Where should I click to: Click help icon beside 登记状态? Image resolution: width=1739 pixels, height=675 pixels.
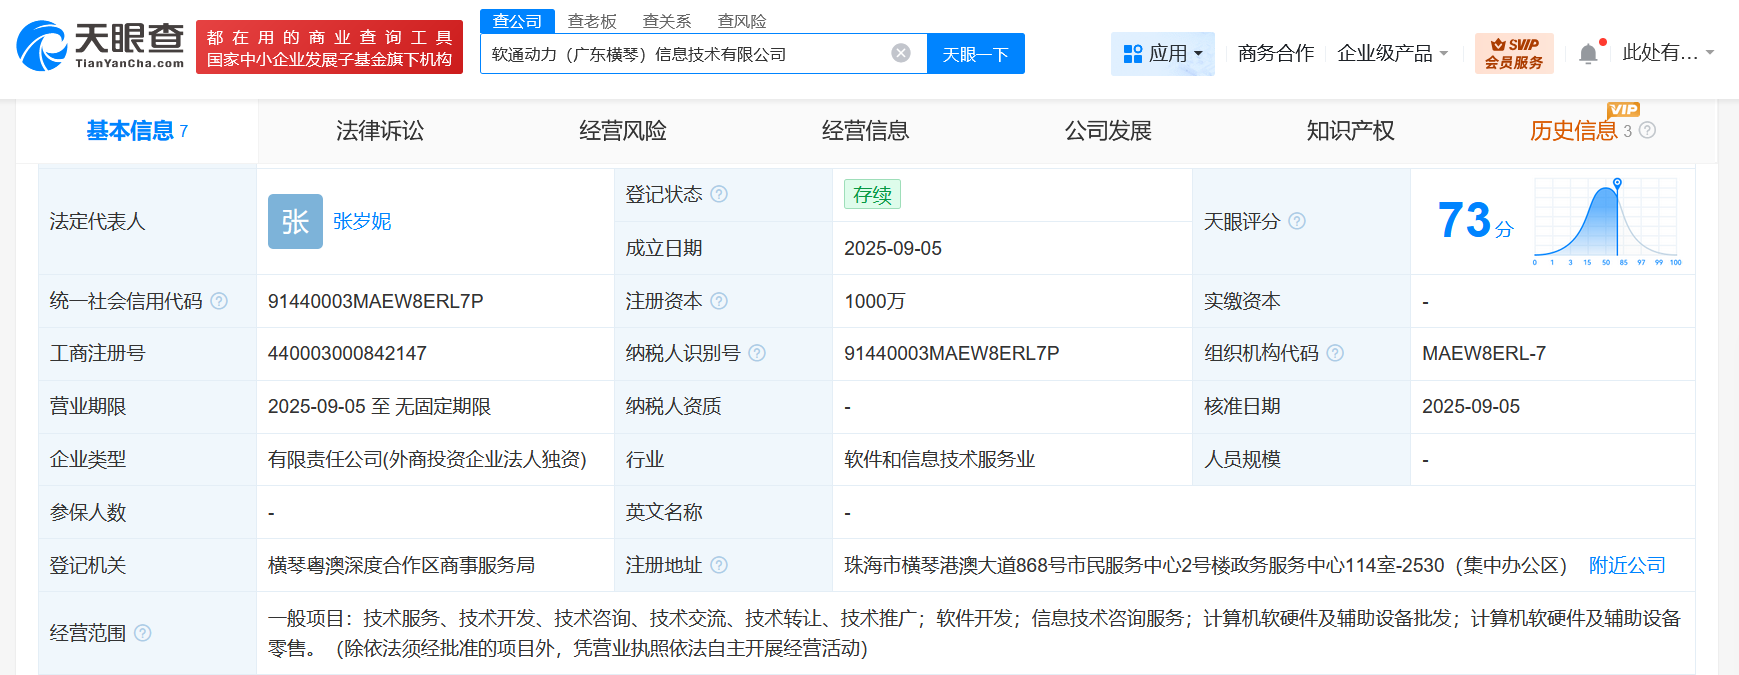point(719,194)
